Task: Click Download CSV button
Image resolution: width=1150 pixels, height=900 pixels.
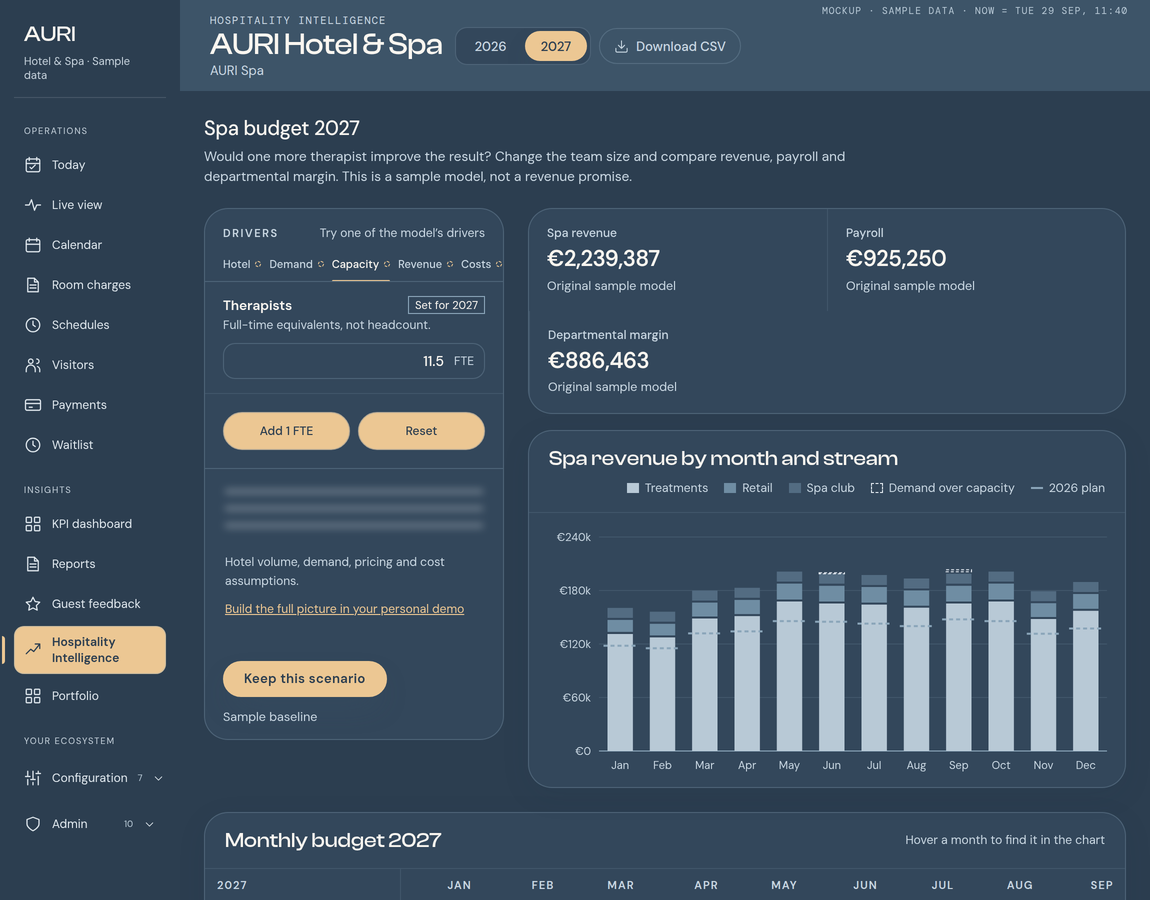Action: coord(670,46)
